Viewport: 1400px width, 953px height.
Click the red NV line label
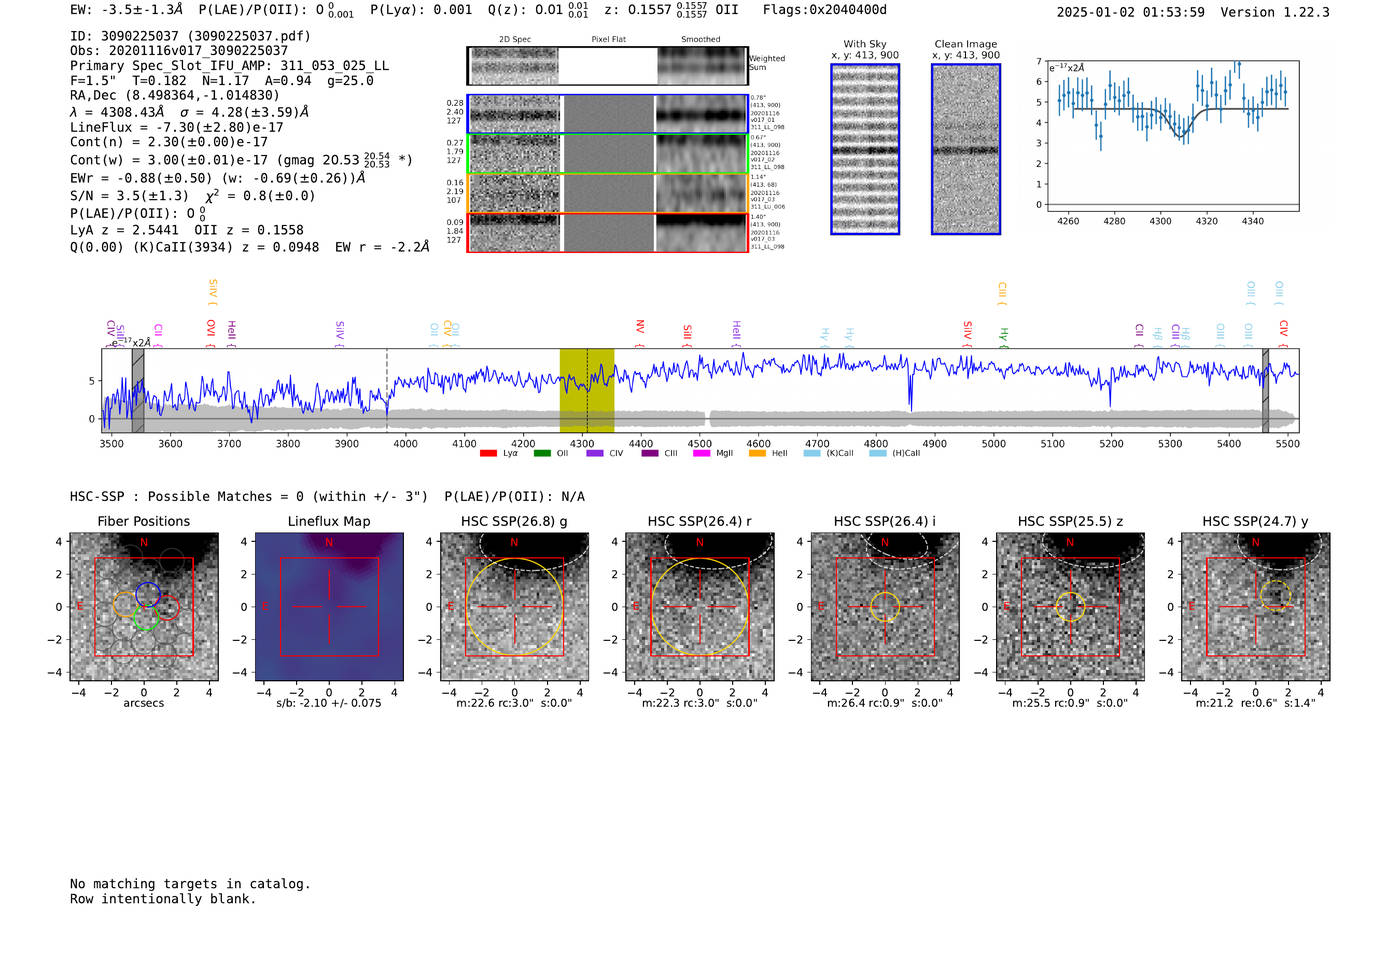coord(640,333)
